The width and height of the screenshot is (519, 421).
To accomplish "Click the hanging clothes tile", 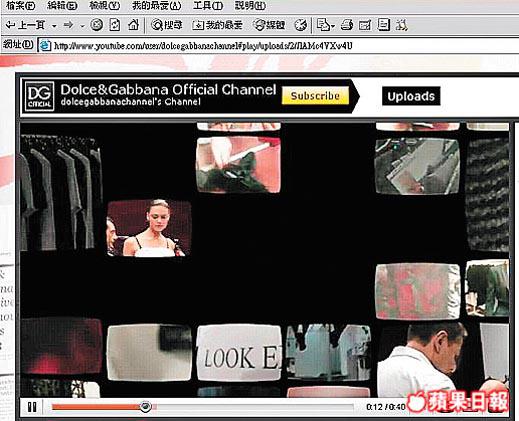I will (x=62, y=193).
